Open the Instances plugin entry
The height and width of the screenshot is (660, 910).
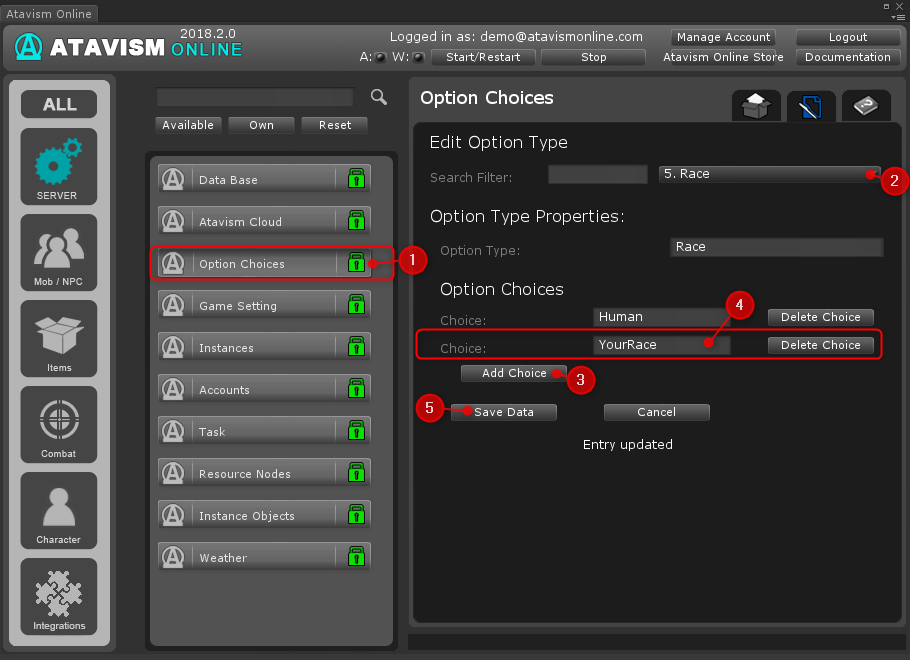click(264, 348)
